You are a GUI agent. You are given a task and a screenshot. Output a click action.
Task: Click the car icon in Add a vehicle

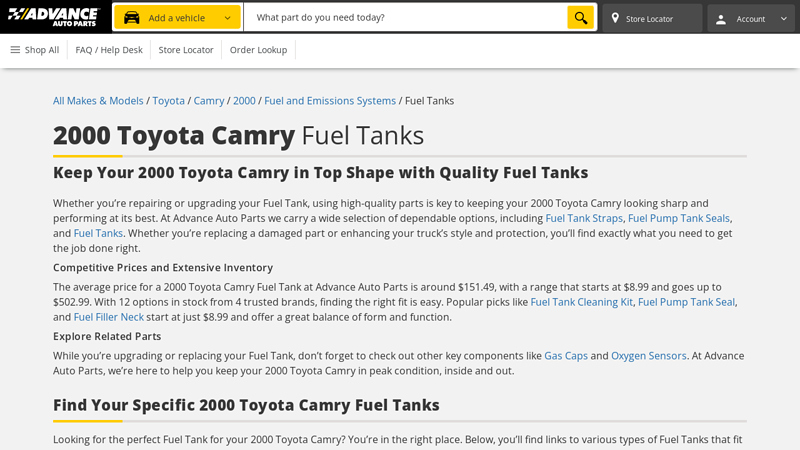click(132, 18)
